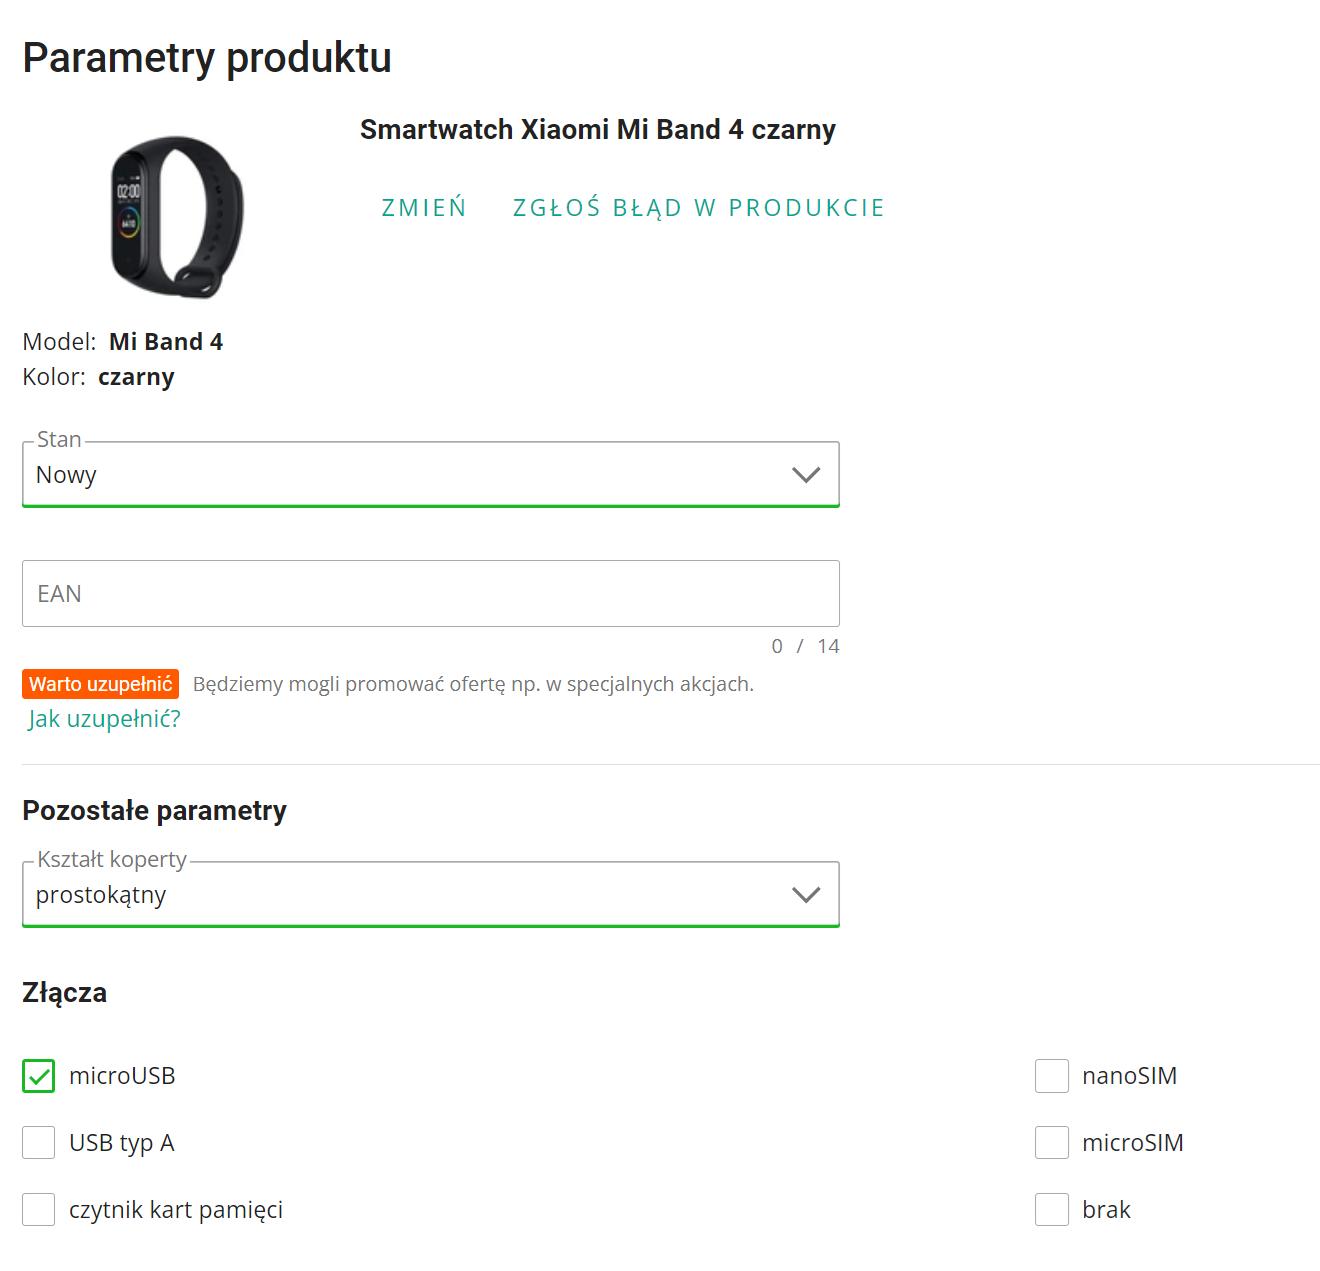Screen dimensions: 1320x1271
Task: Uncheck the microUSB checkbox
Action: [x=39, y=1076]
